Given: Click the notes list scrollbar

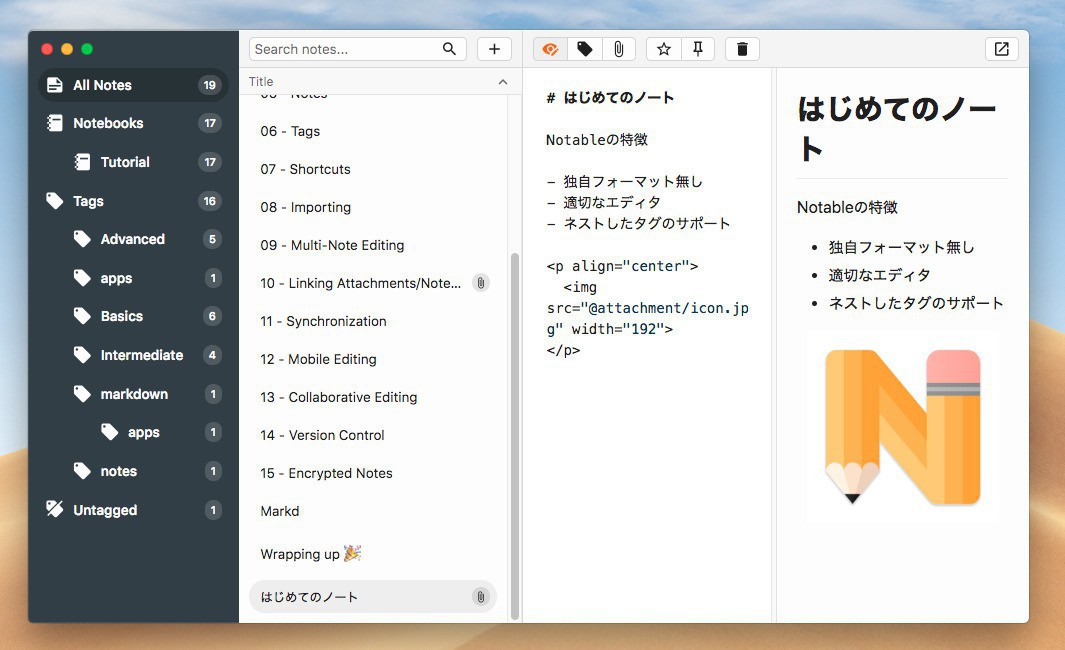Looking at the screenshot, I should coord(515,430).
